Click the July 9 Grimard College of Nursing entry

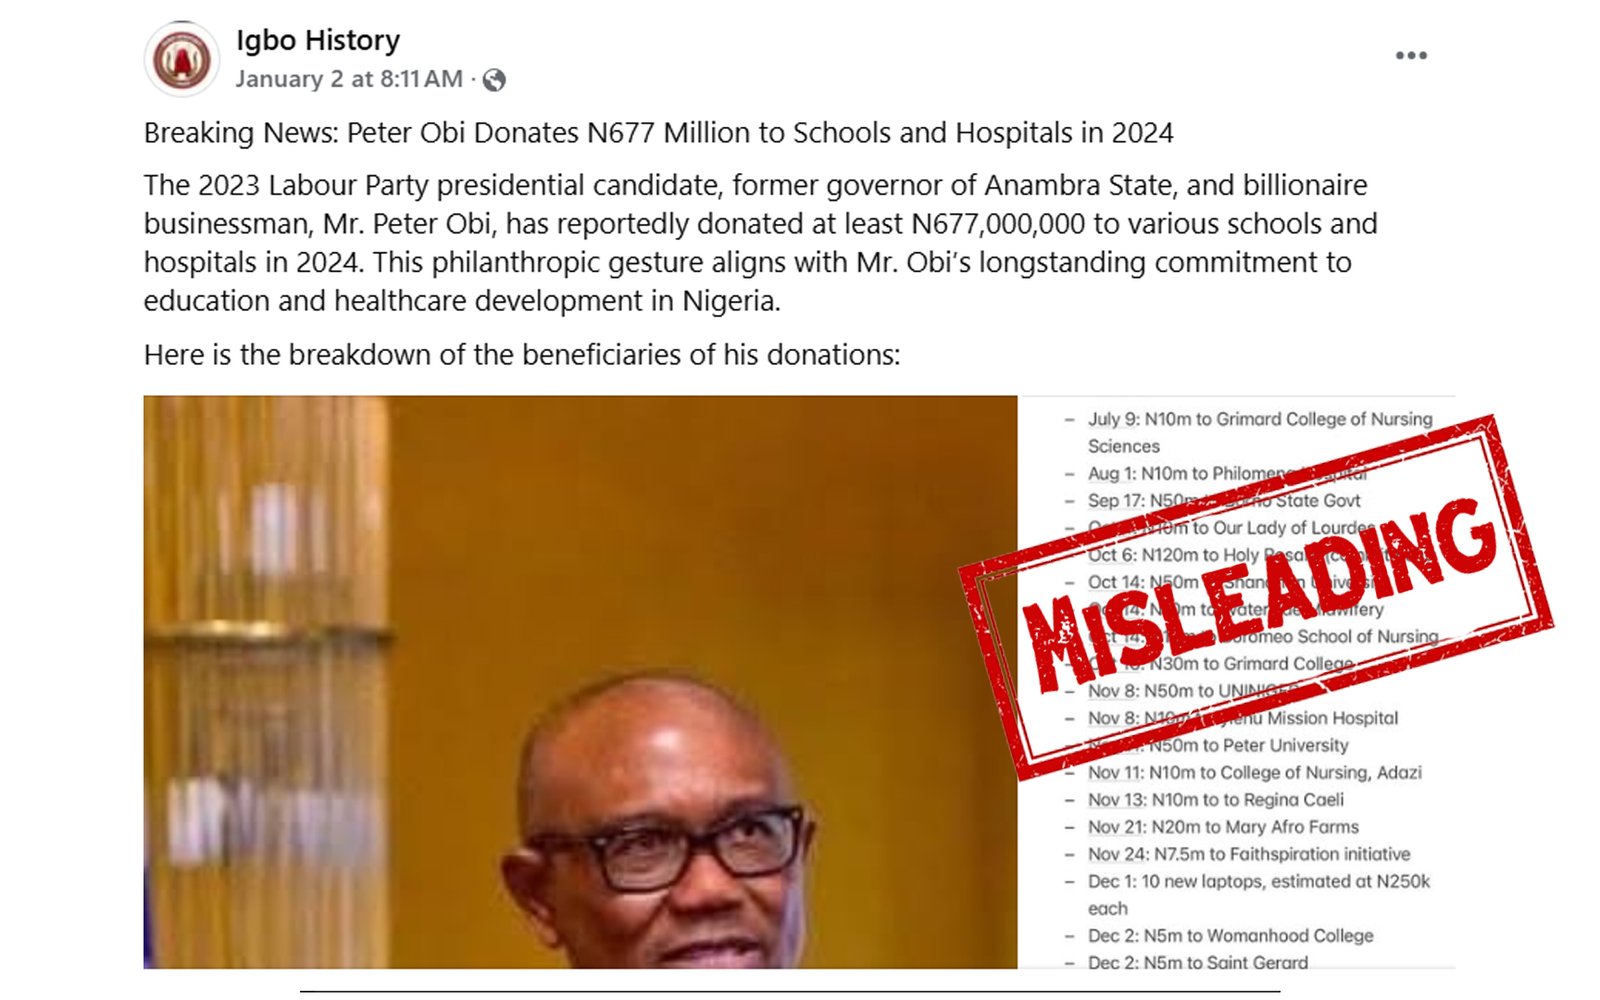click(1260, 433)
